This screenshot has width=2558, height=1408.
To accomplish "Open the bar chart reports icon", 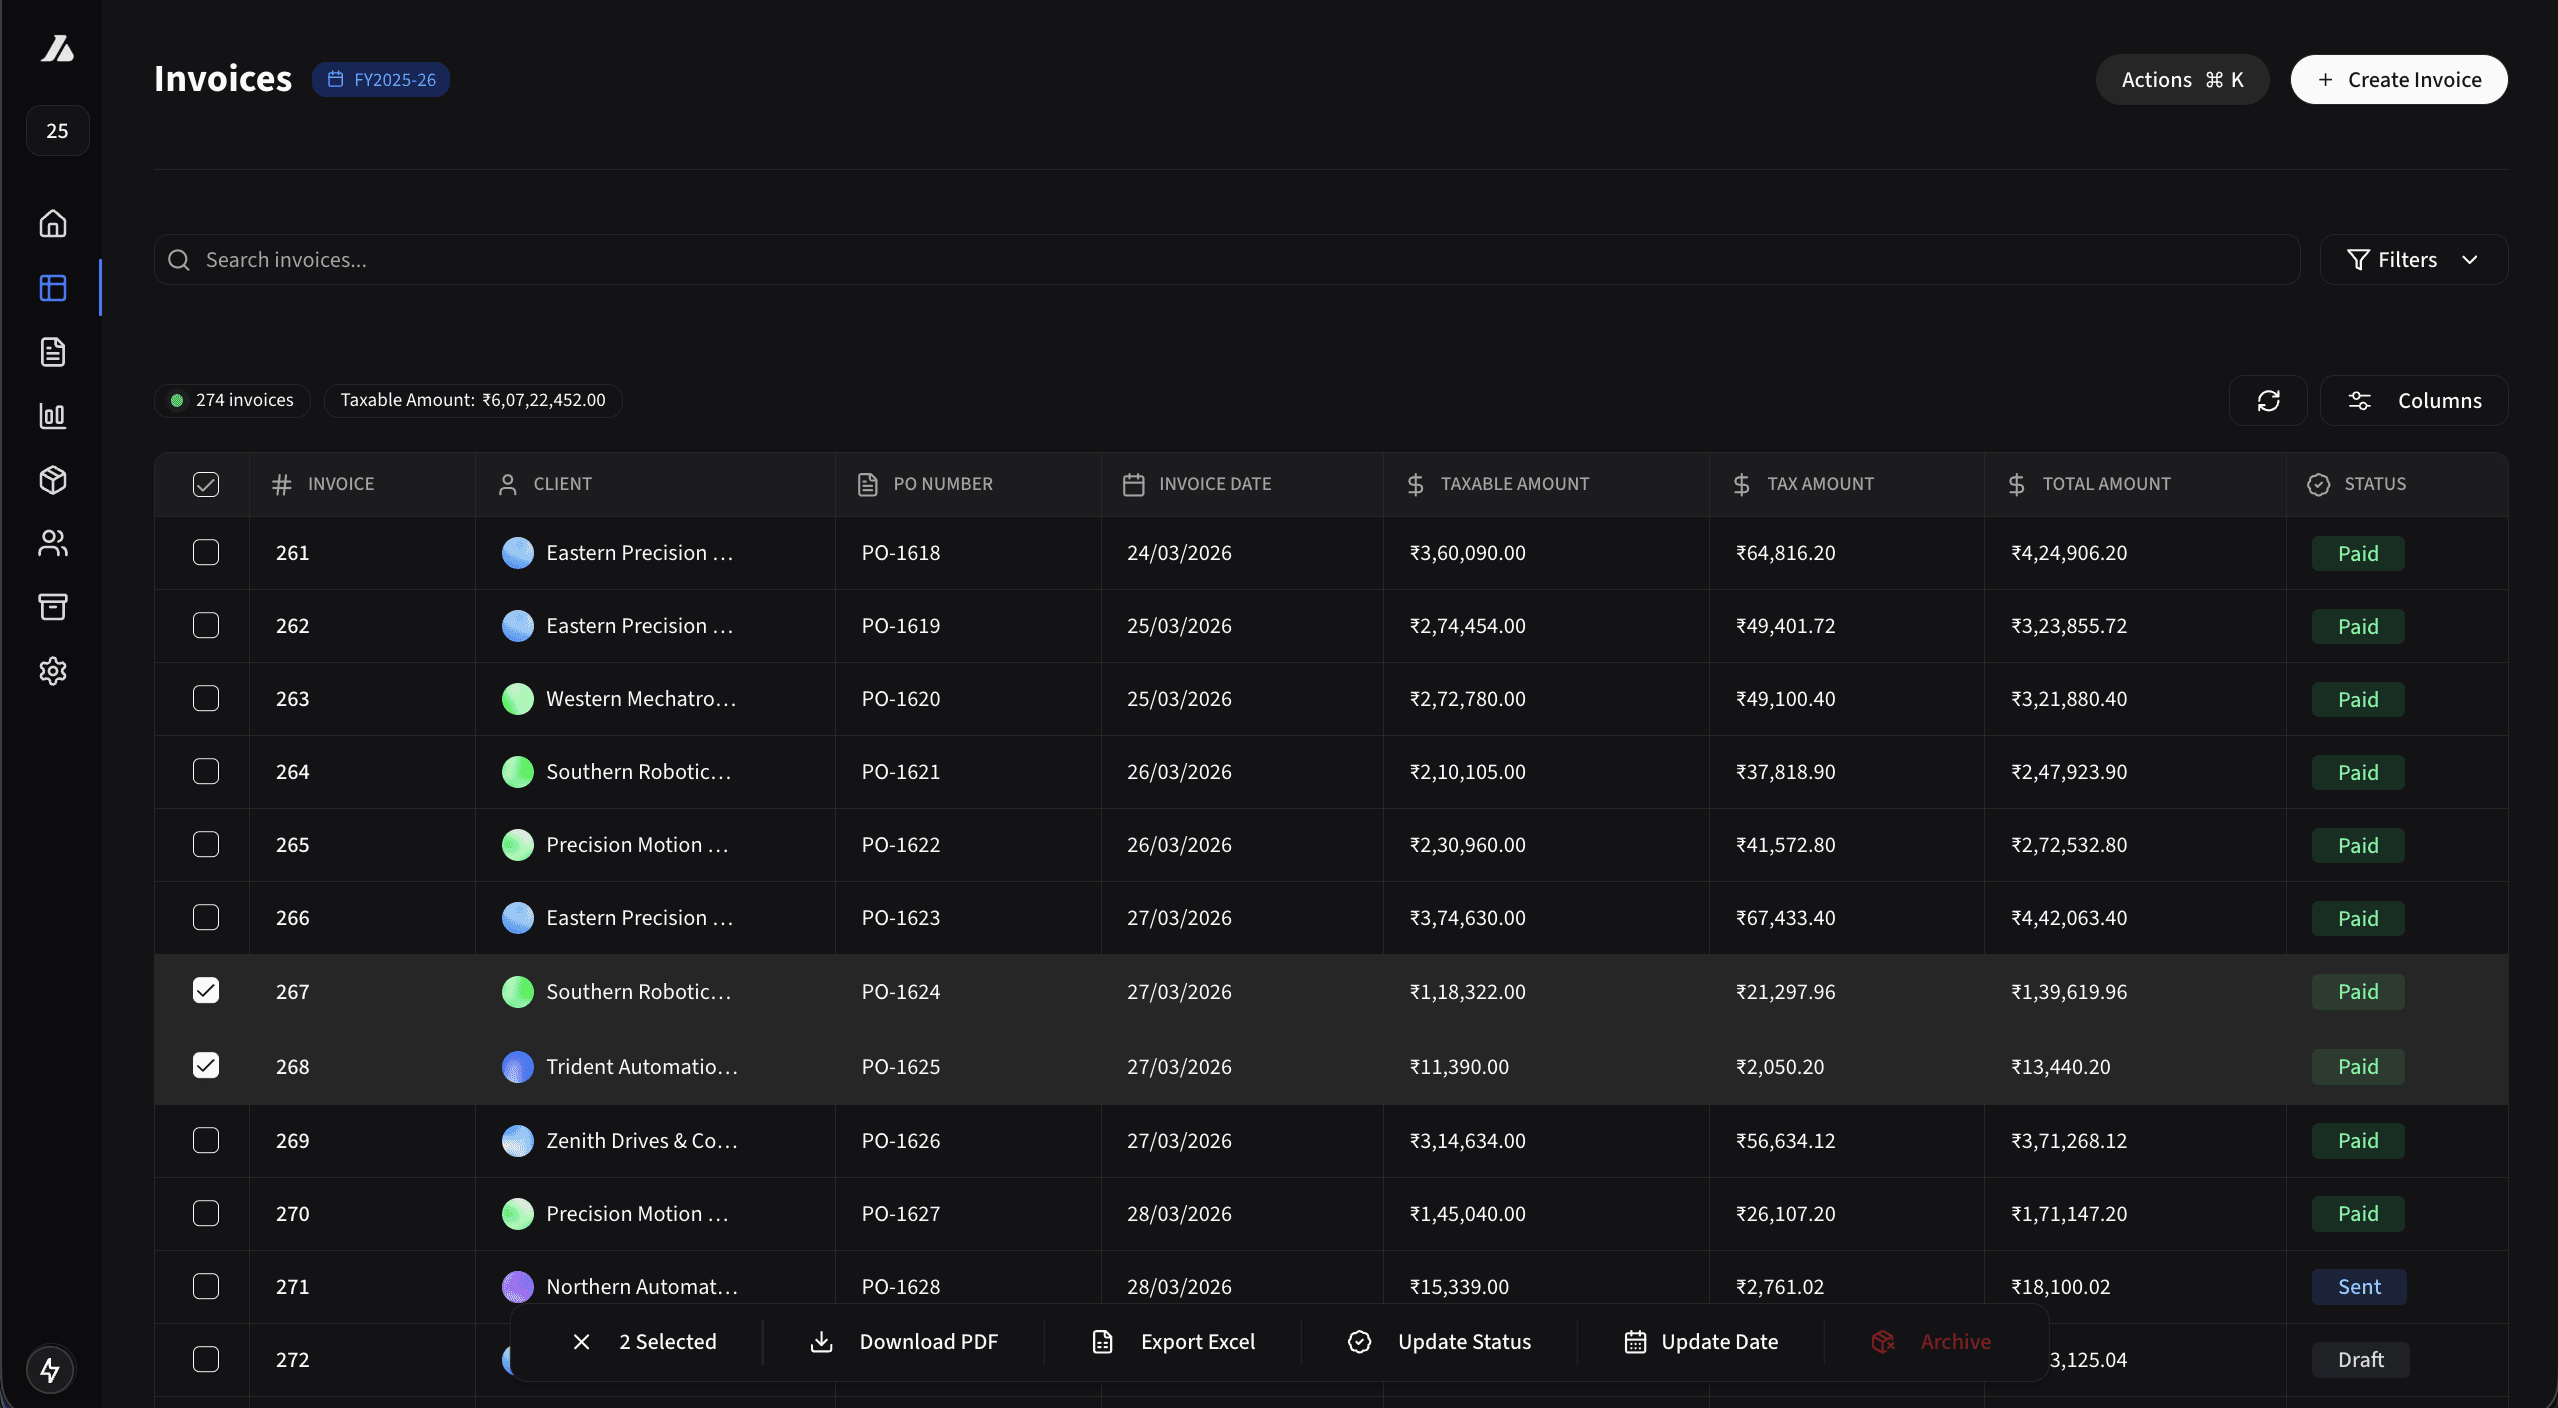I will coord(53,416).
